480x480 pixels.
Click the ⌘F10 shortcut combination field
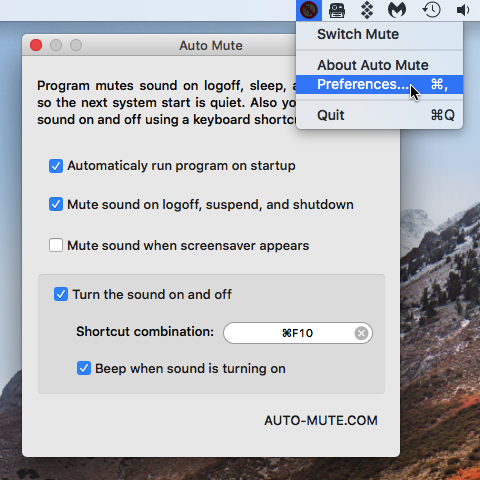pyautogui.click(x=297, y=333)
